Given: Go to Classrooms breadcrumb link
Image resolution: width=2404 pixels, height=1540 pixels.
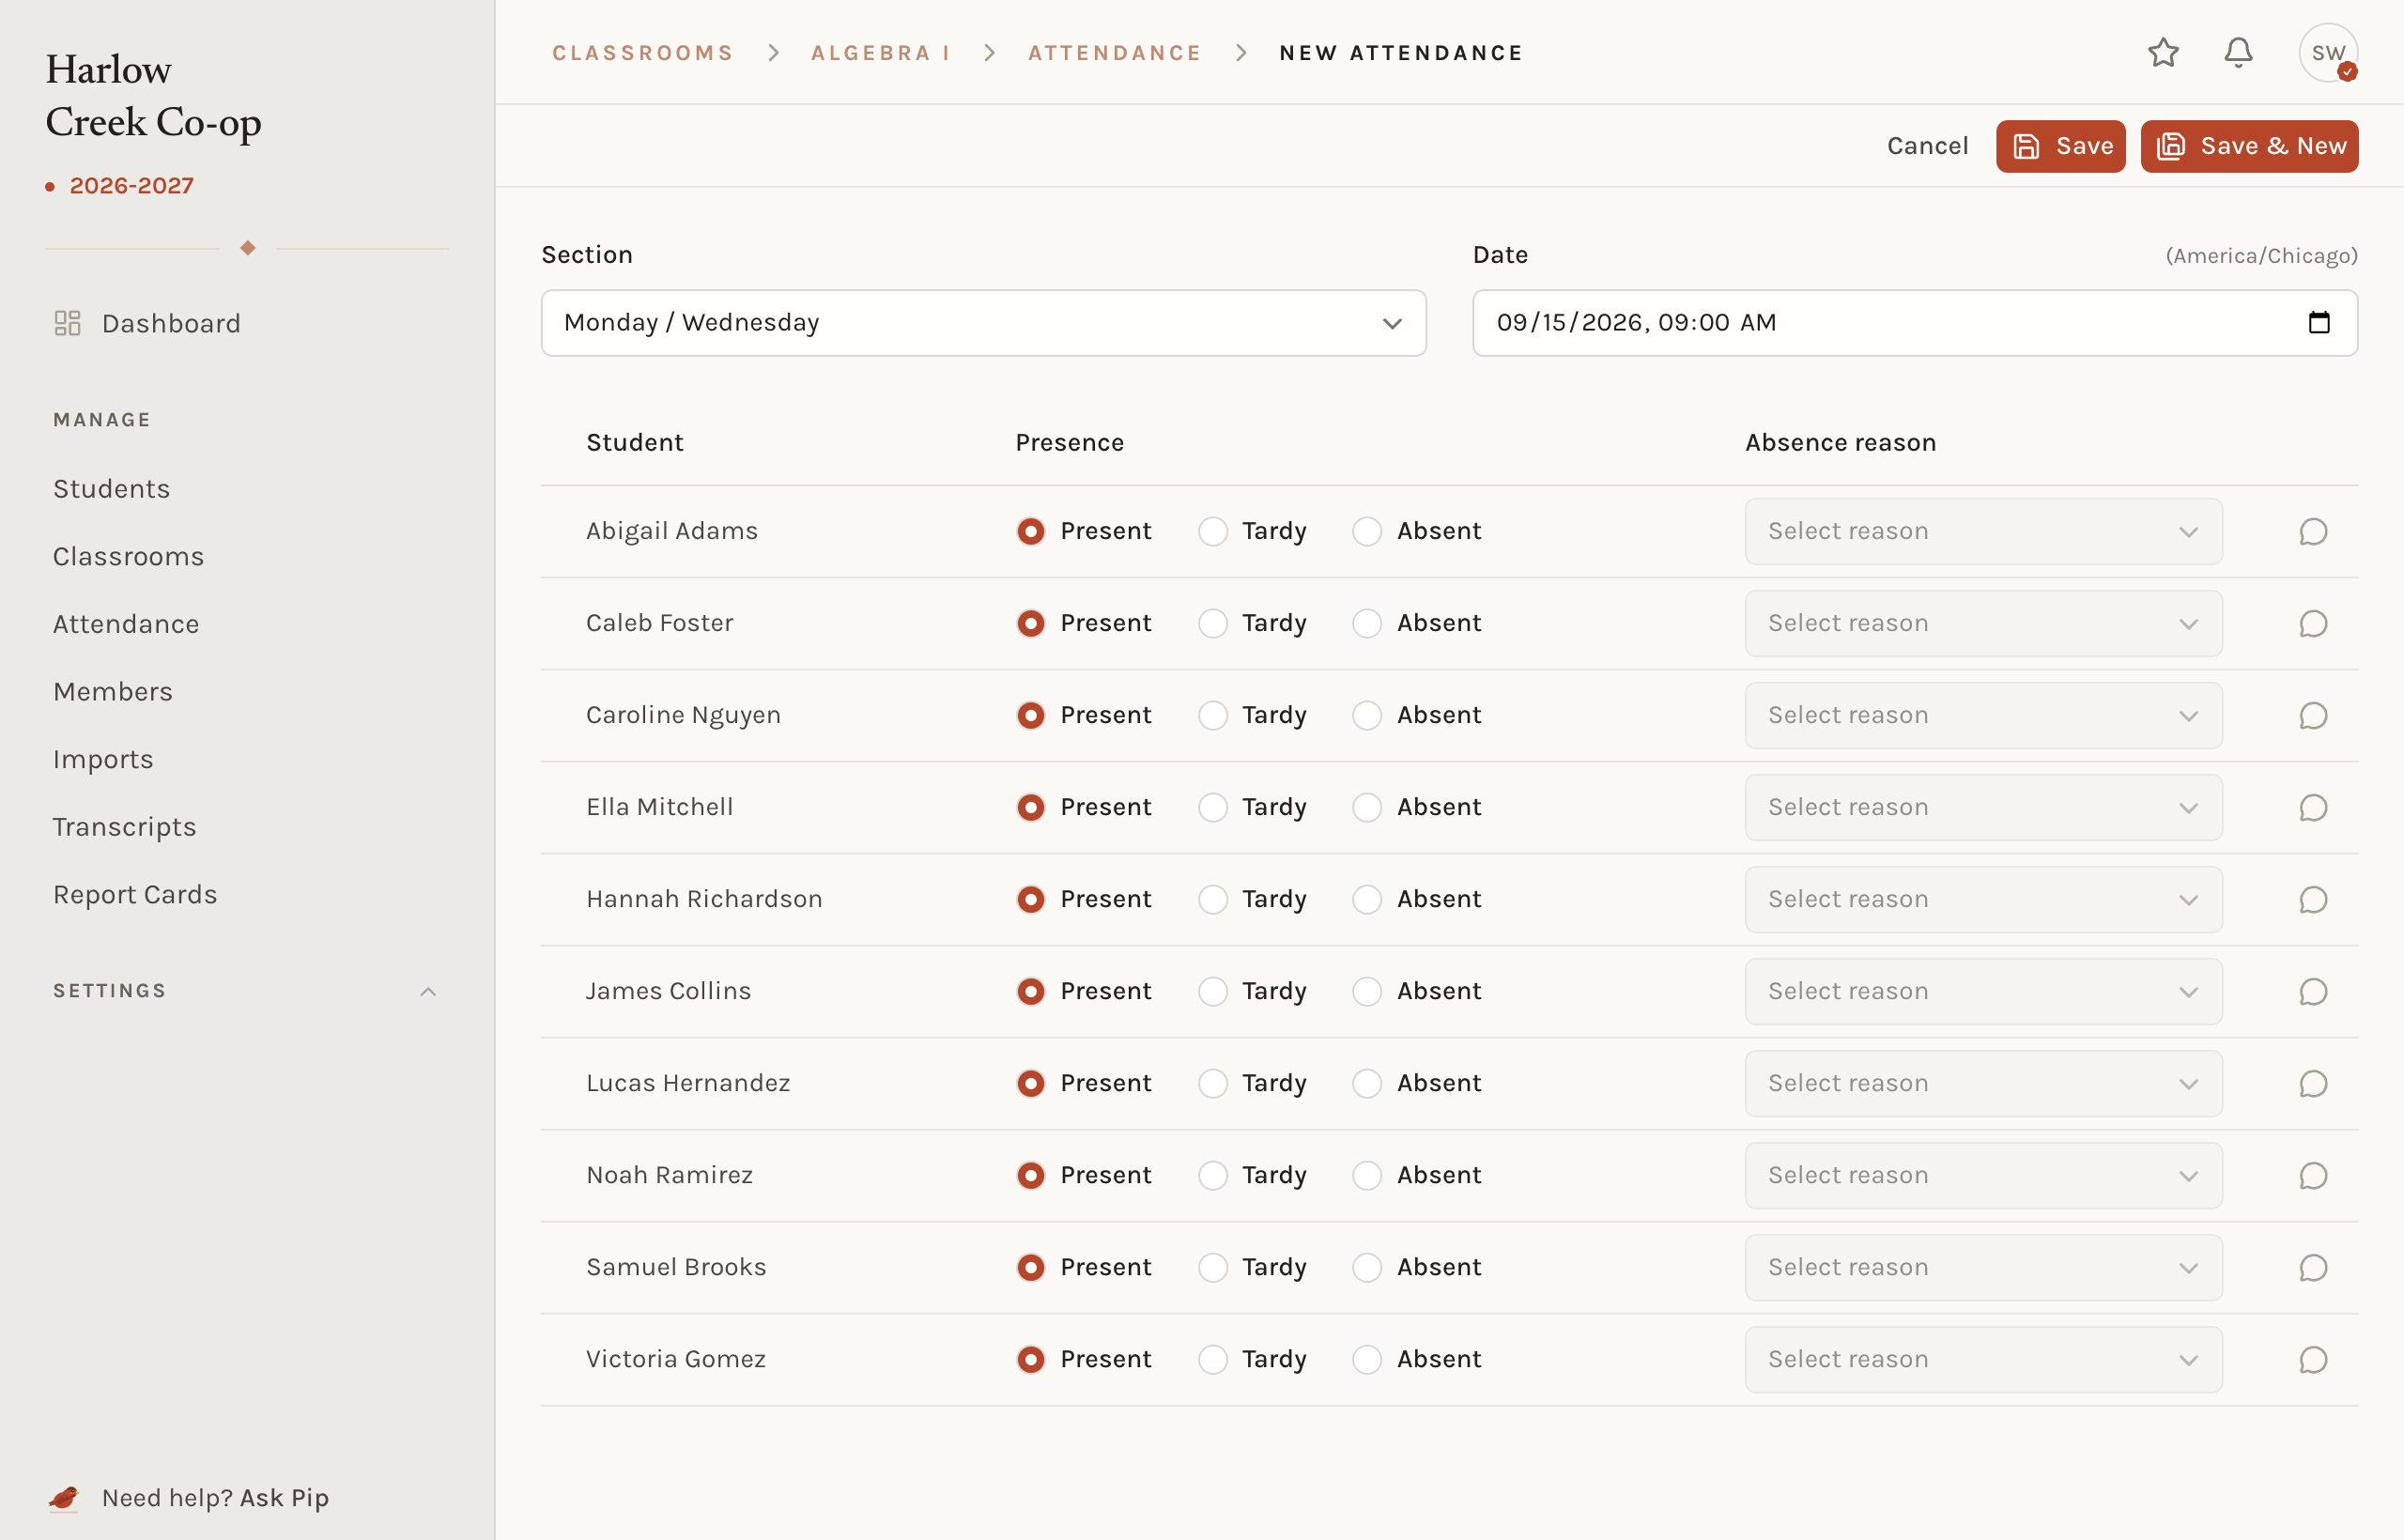Looking at the screenshot, I should click(x=643, y=52).
